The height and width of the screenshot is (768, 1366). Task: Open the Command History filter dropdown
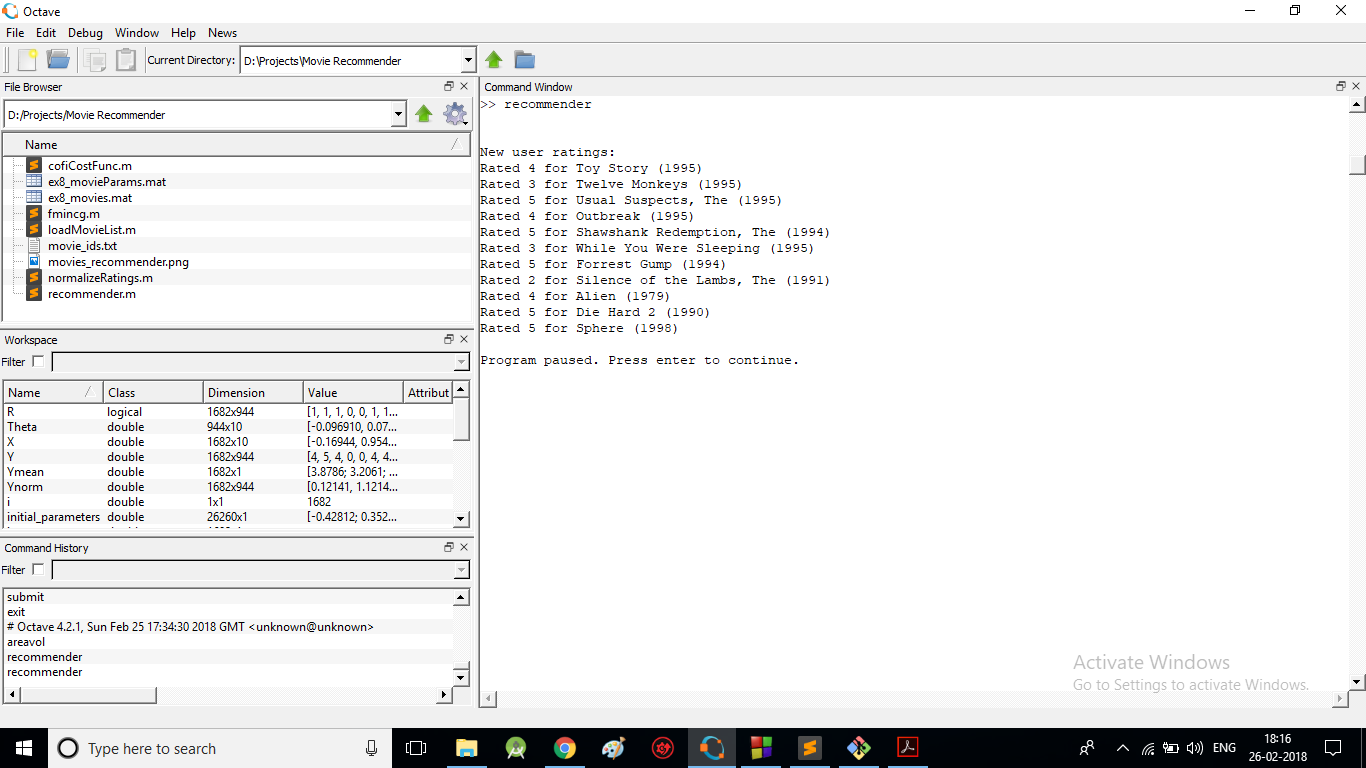pos(461,570)
